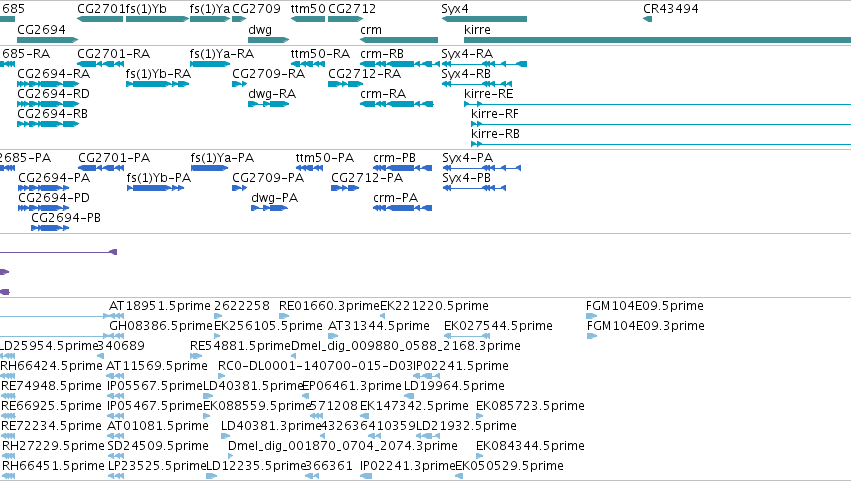
Task: Select transcript CG2712-RA
Action: 346,84
